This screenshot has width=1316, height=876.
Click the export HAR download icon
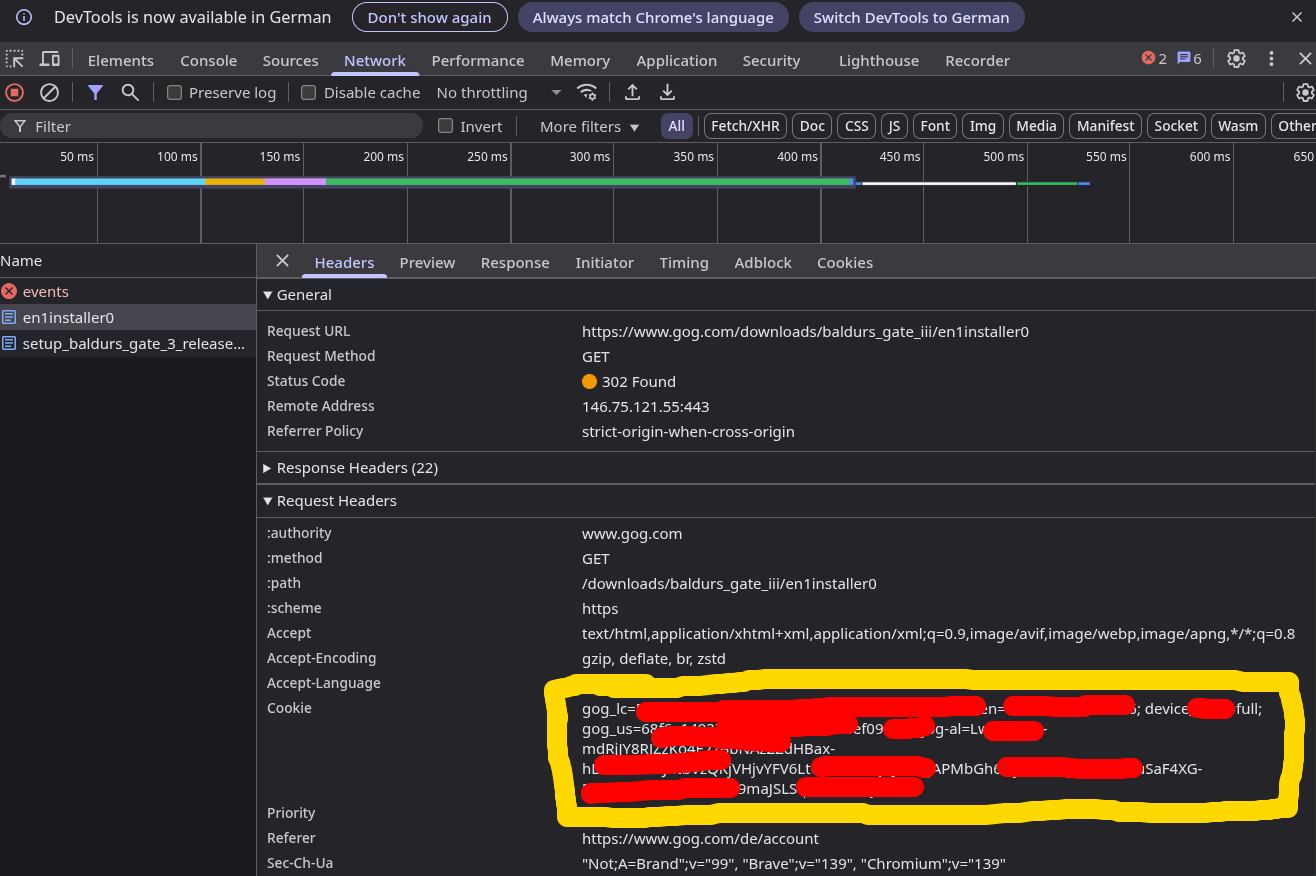(x=667, y=92)
